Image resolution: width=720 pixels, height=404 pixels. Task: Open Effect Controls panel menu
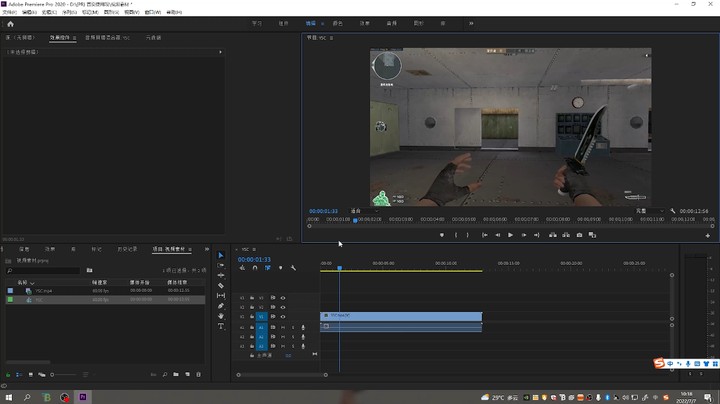(x=74, y=38)
